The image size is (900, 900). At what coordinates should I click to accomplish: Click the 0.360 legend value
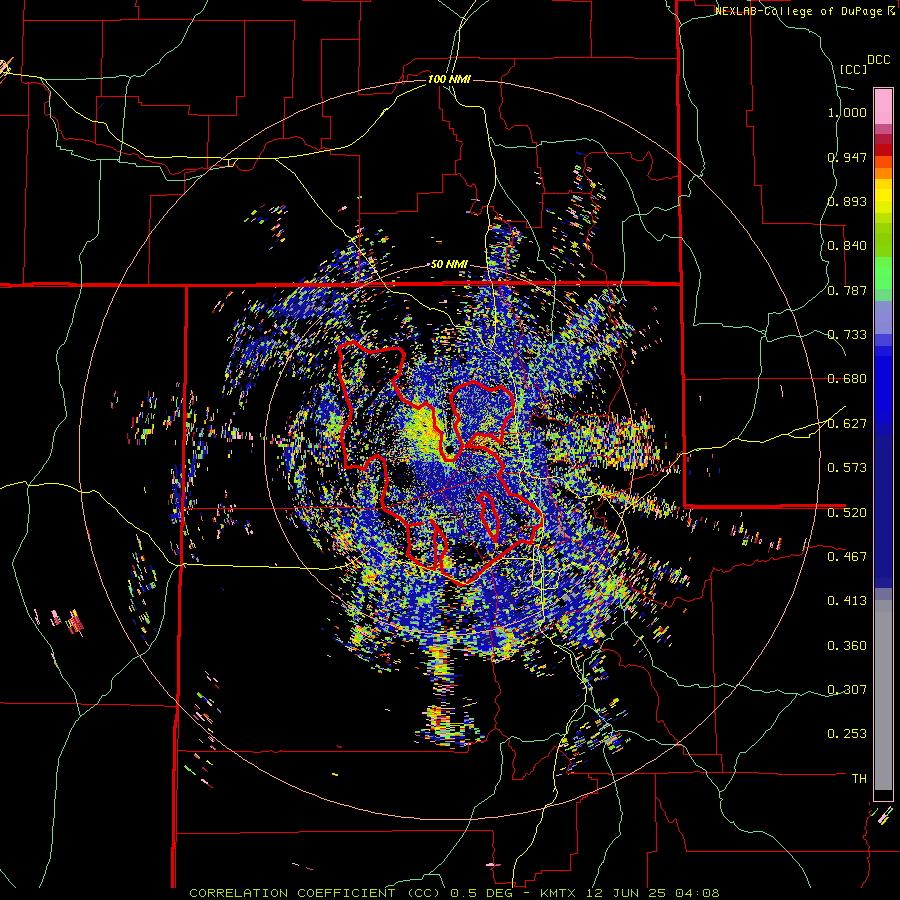pos(847,646)
